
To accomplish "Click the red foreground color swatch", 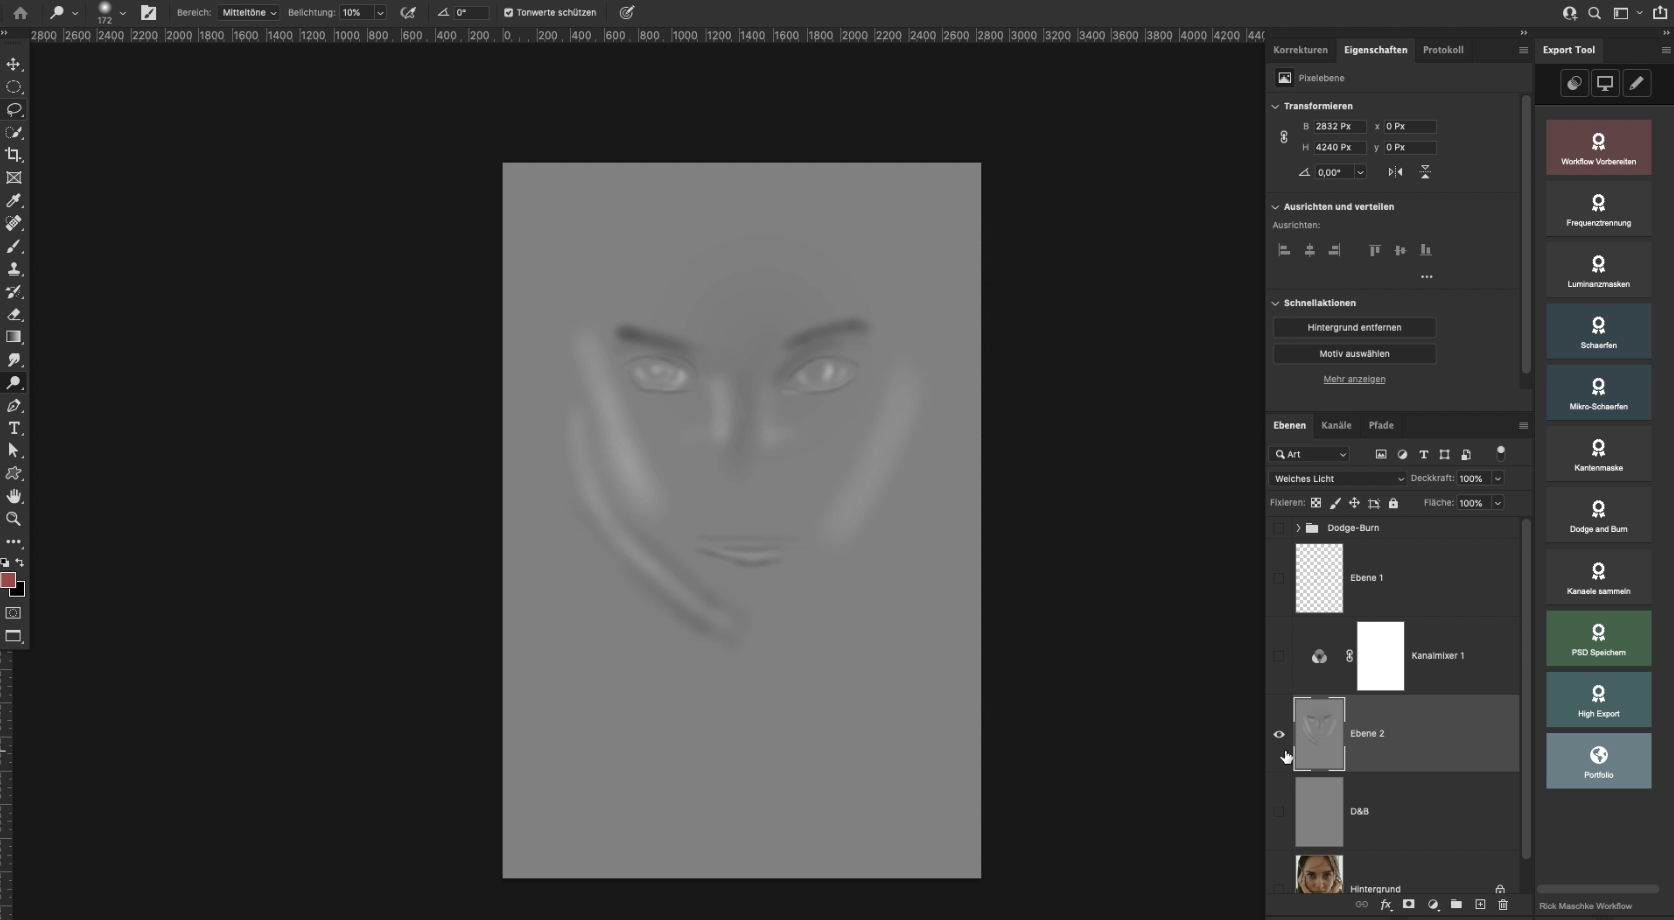I will (x=8, y=580).
